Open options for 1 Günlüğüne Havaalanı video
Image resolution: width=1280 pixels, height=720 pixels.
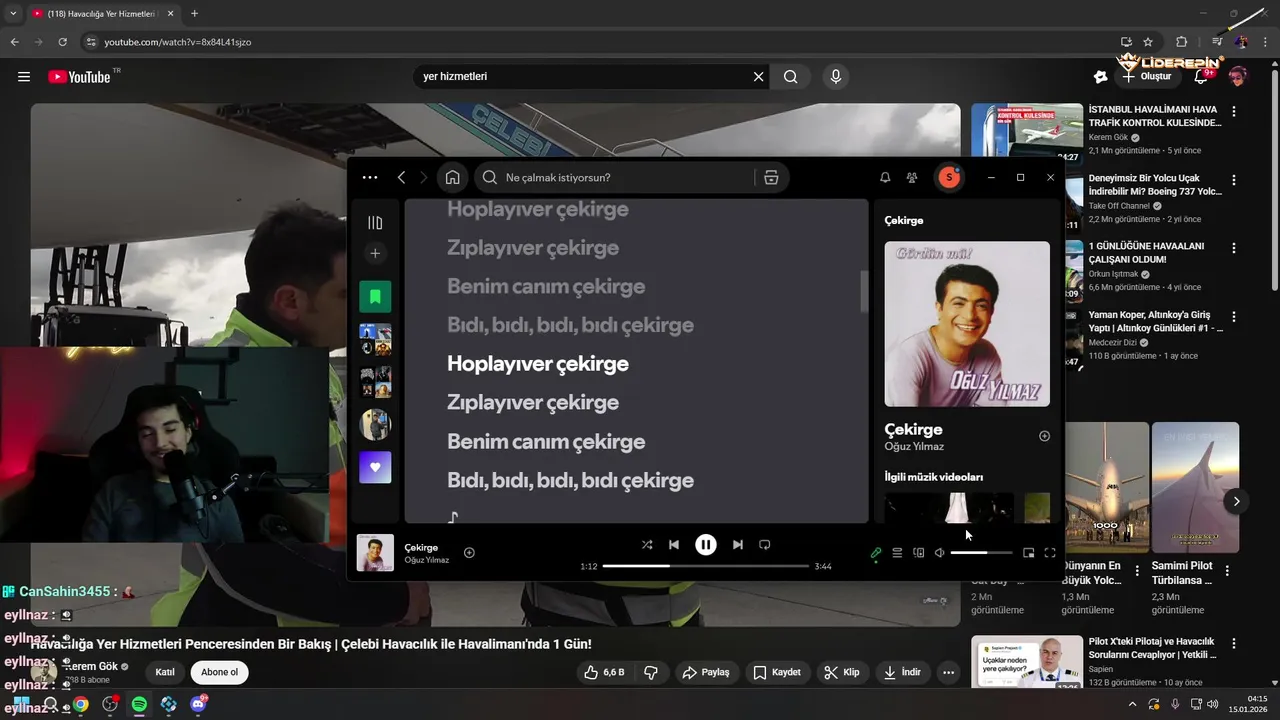[x=1234, y=249]
